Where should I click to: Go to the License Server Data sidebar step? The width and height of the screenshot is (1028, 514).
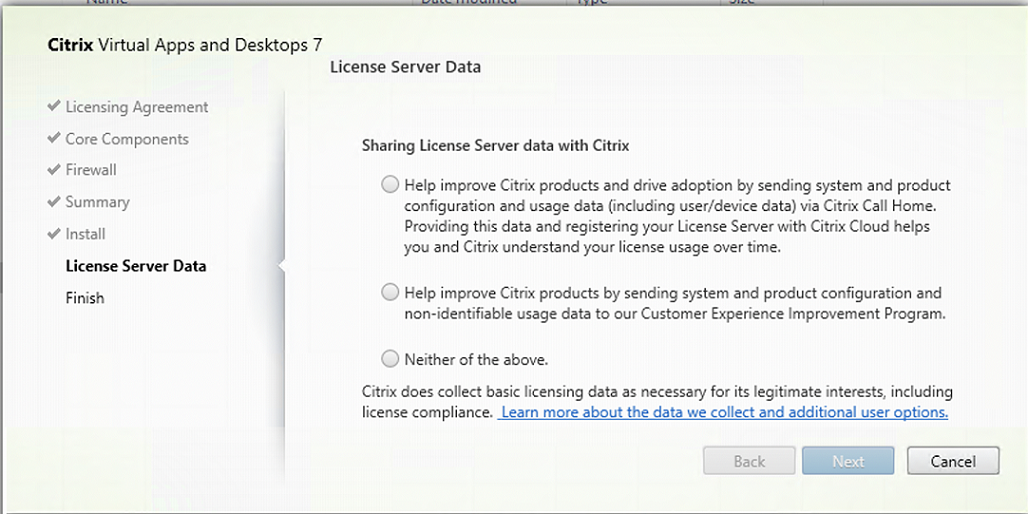[135, 266]
